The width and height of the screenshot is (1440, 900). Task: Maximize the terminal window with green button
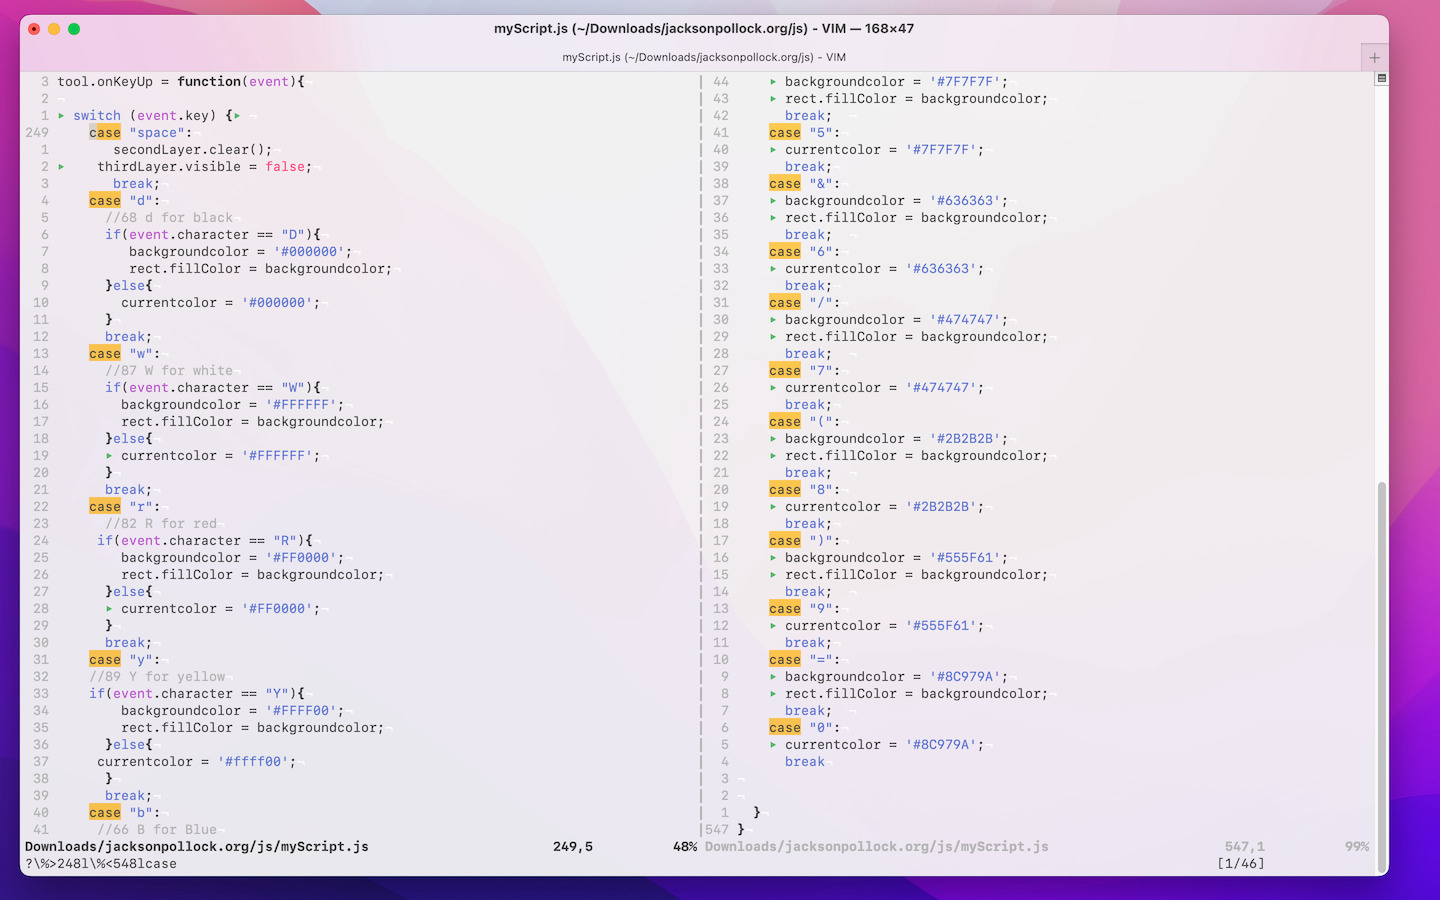click(74, 29)
